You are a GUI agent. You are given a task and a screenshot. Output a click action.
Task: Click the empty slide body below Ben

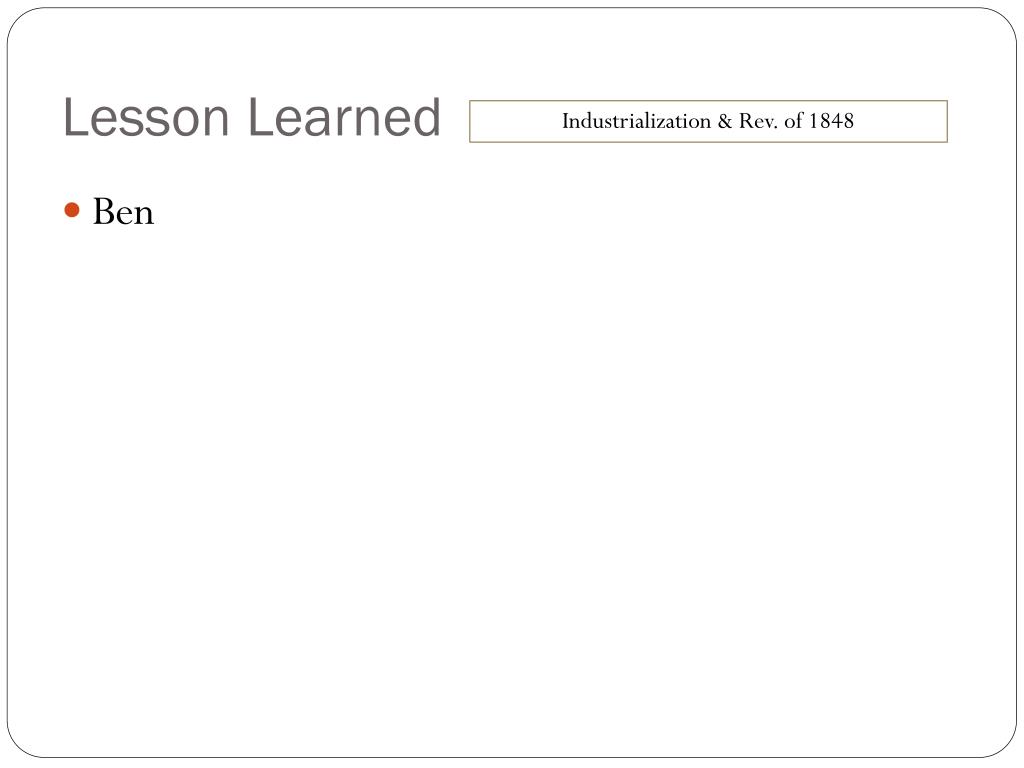512,483
